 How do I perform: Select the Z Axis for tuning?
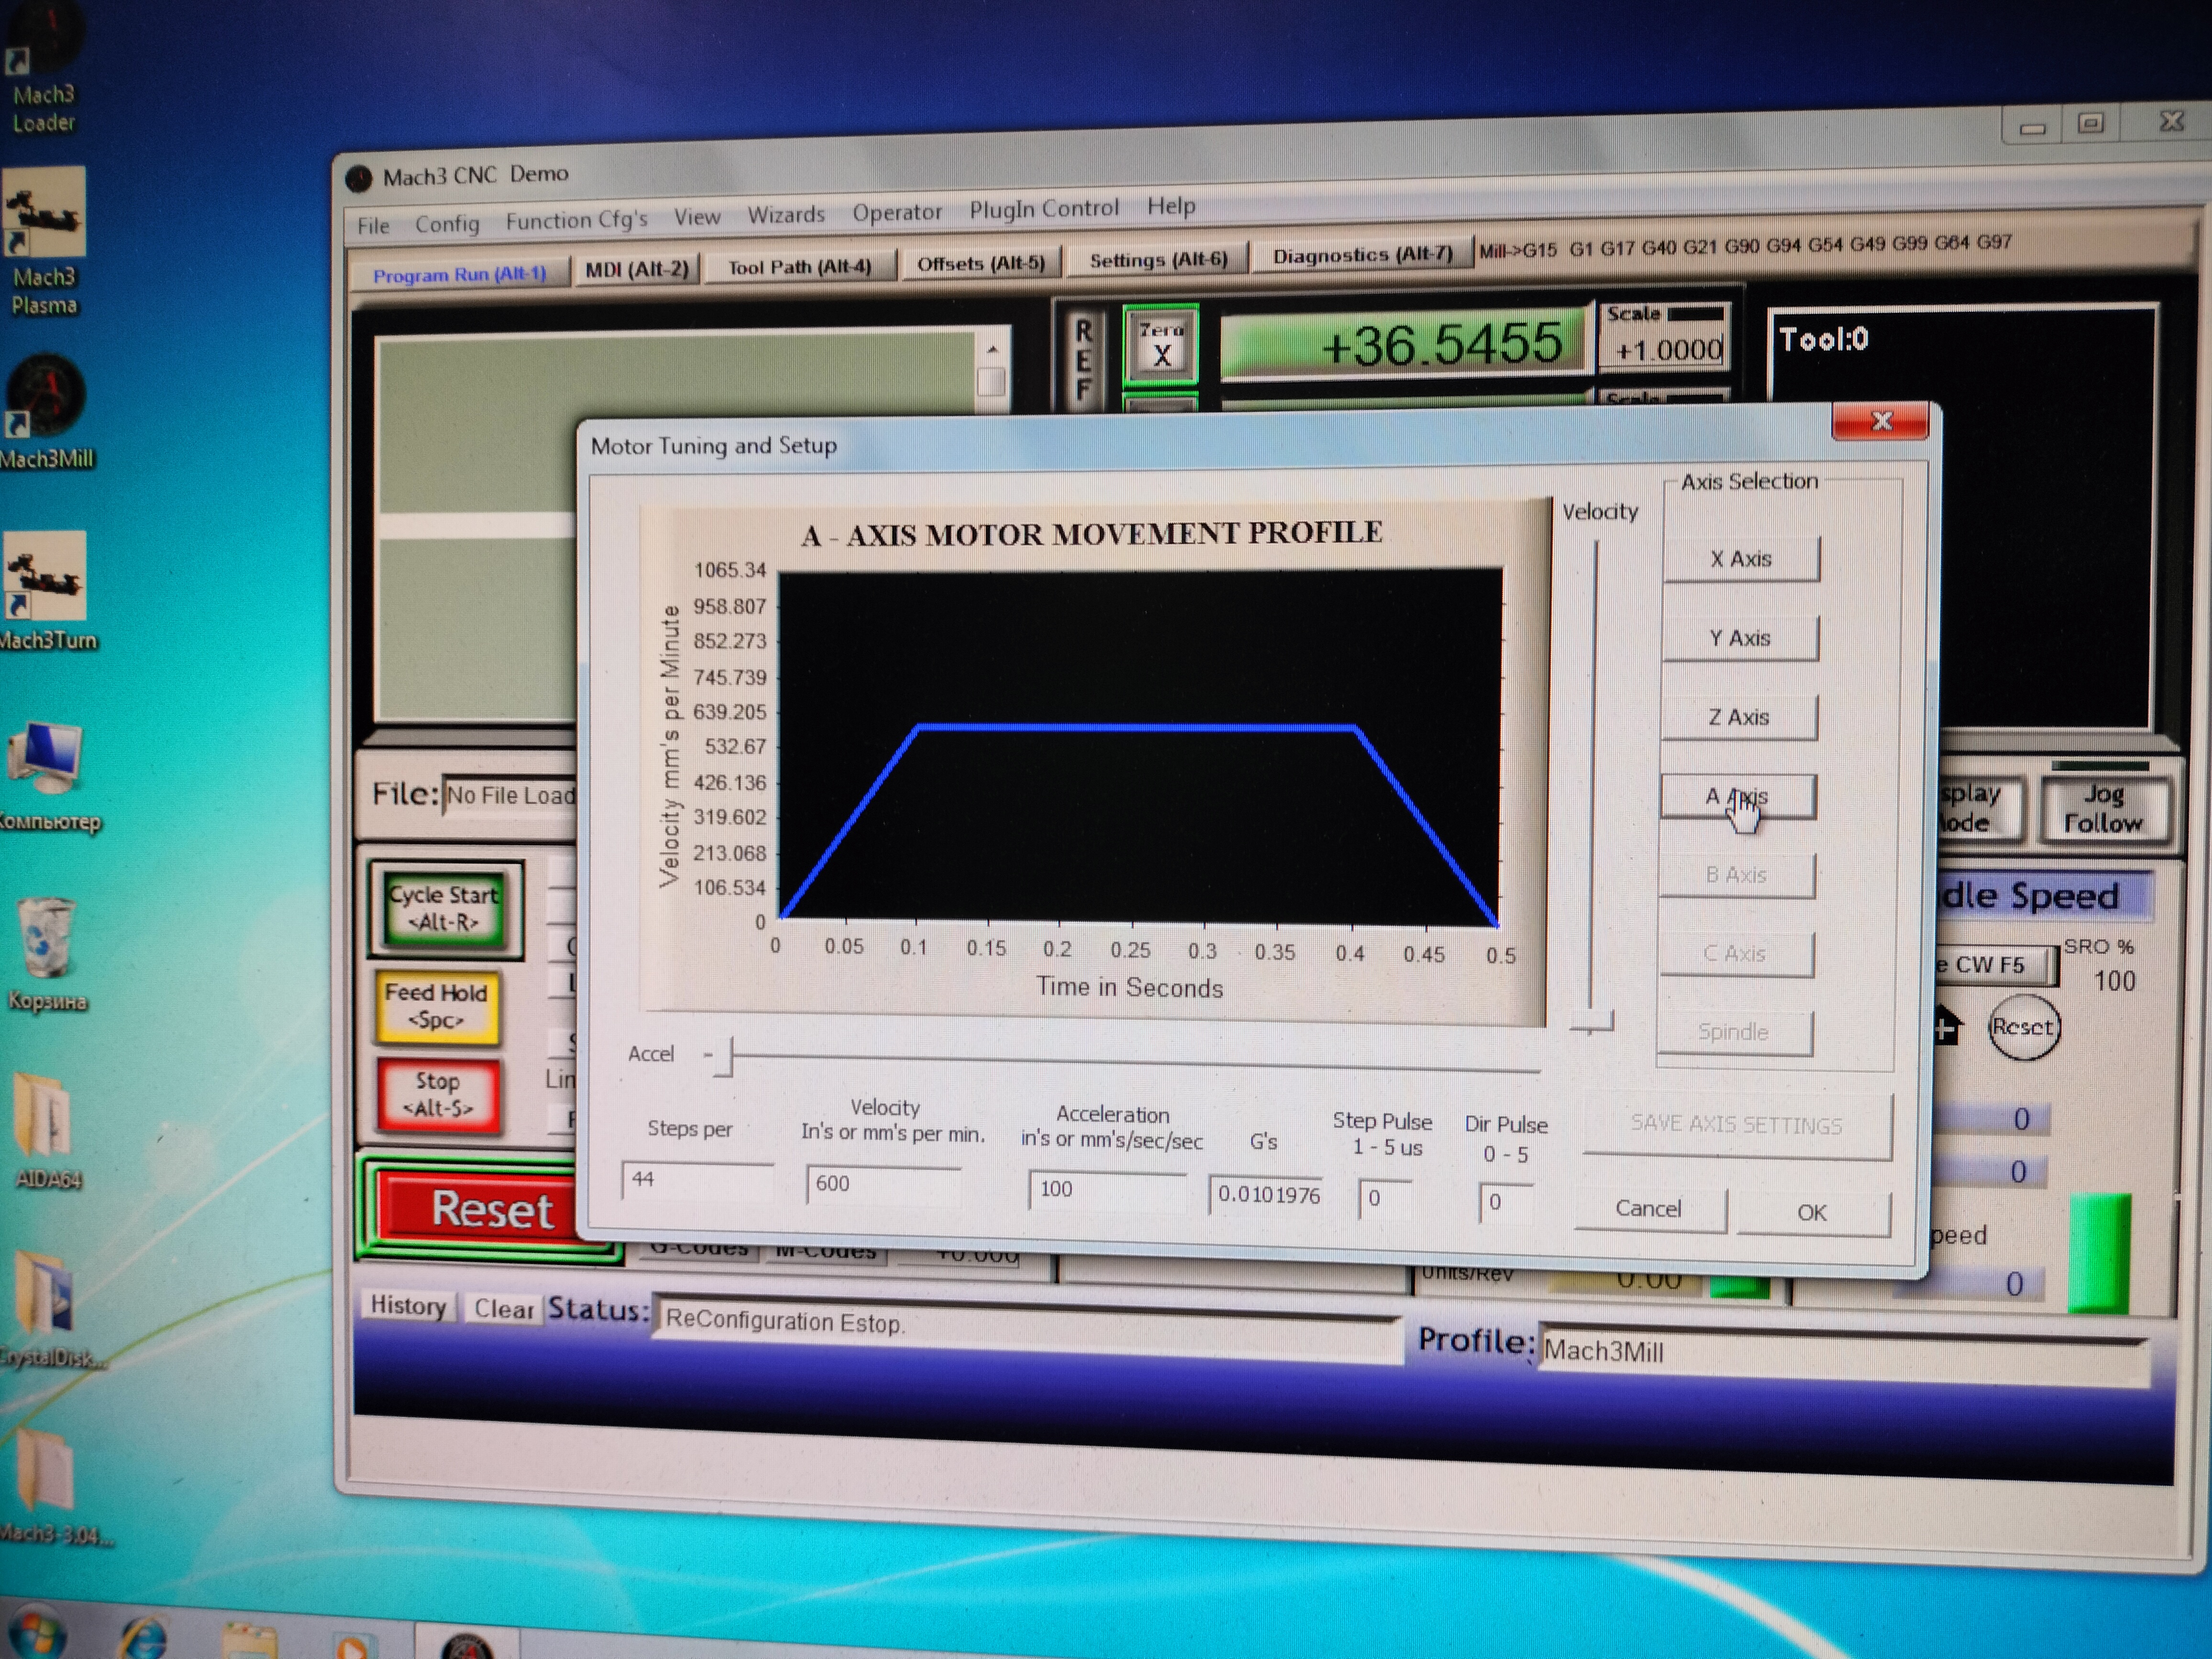1738,717
